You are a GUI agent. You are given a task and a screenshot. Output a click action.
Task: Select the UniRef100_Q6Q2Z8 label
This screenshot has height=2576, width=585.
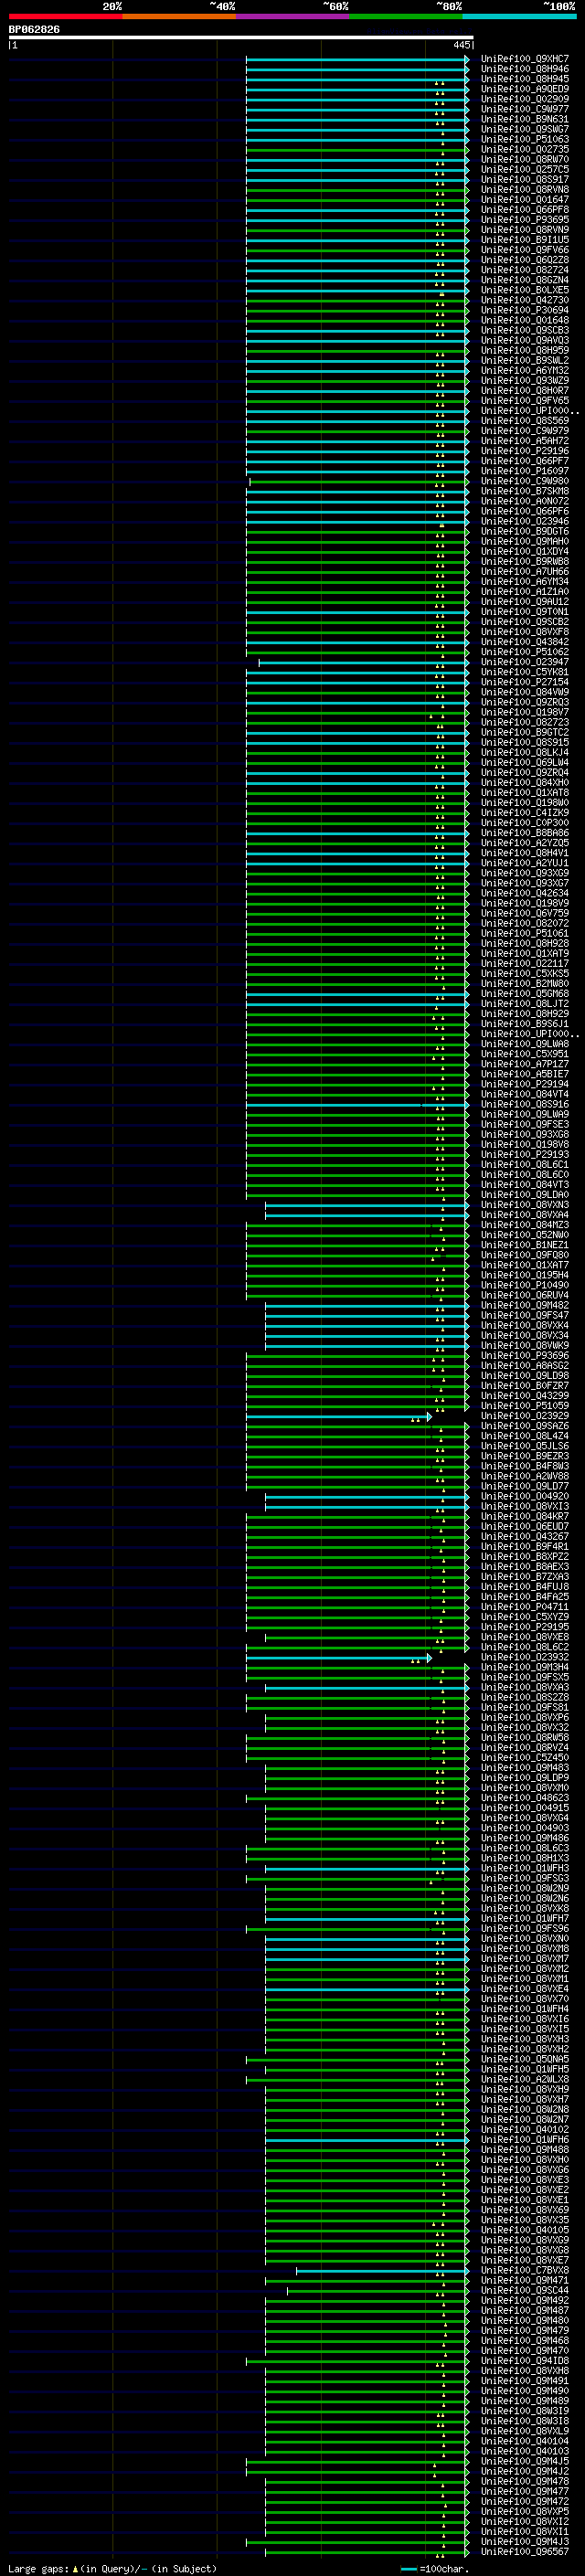[525, 260]
